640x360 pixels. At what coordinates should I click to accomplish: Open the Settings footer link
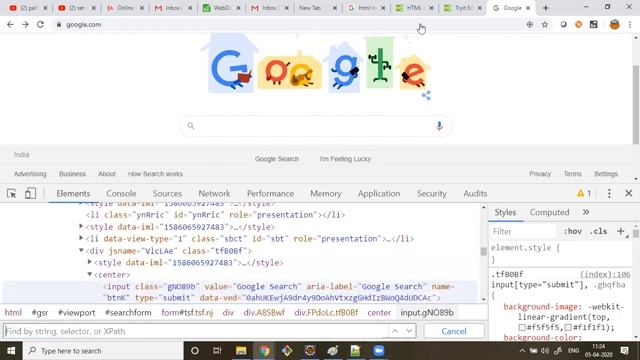[x=606, y=174]
